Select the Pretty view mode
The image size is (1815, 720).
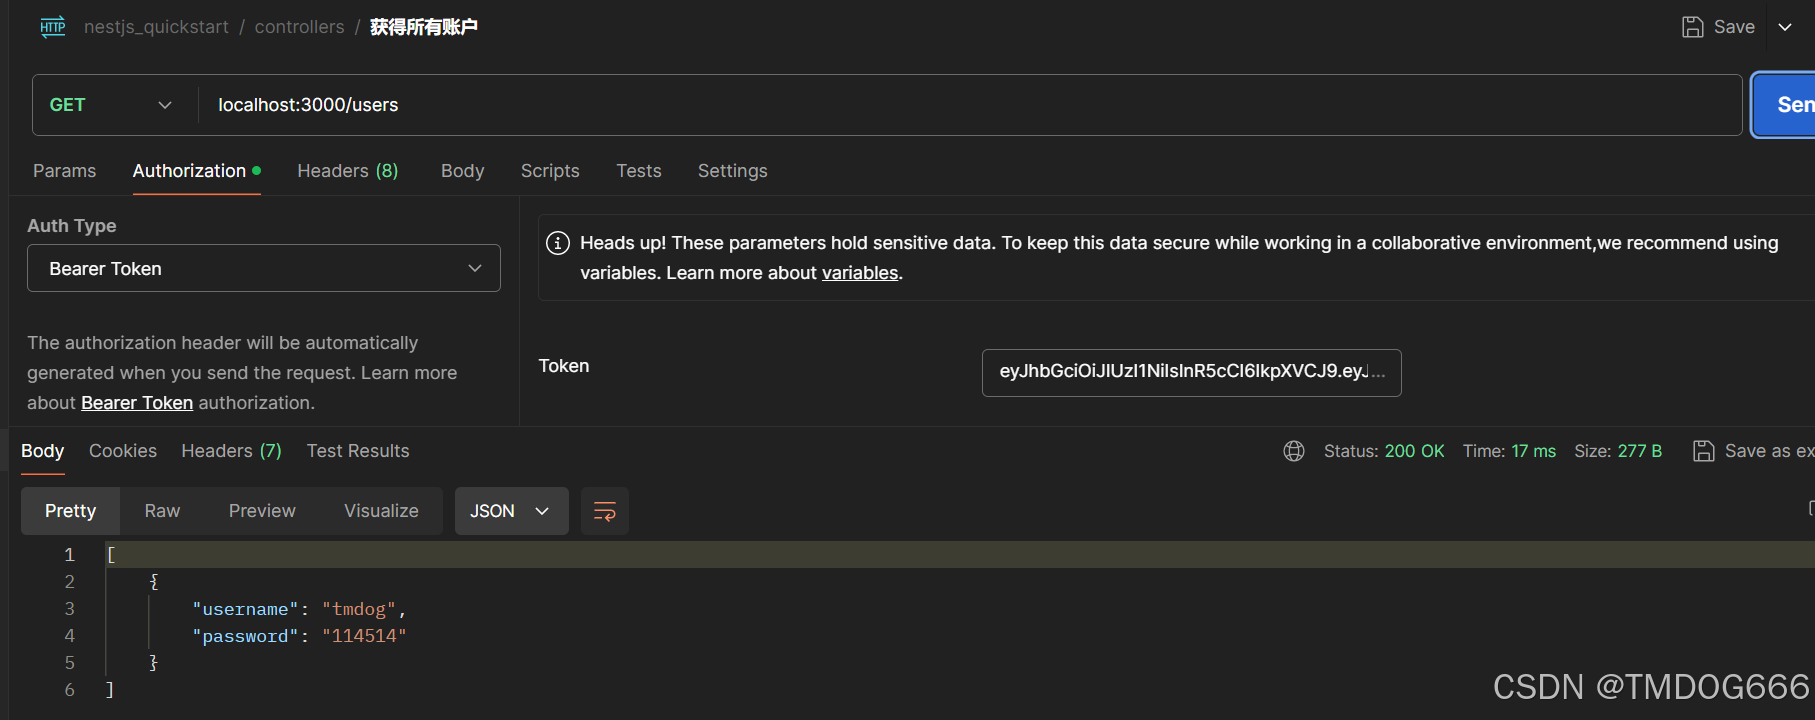click(71, 511)
